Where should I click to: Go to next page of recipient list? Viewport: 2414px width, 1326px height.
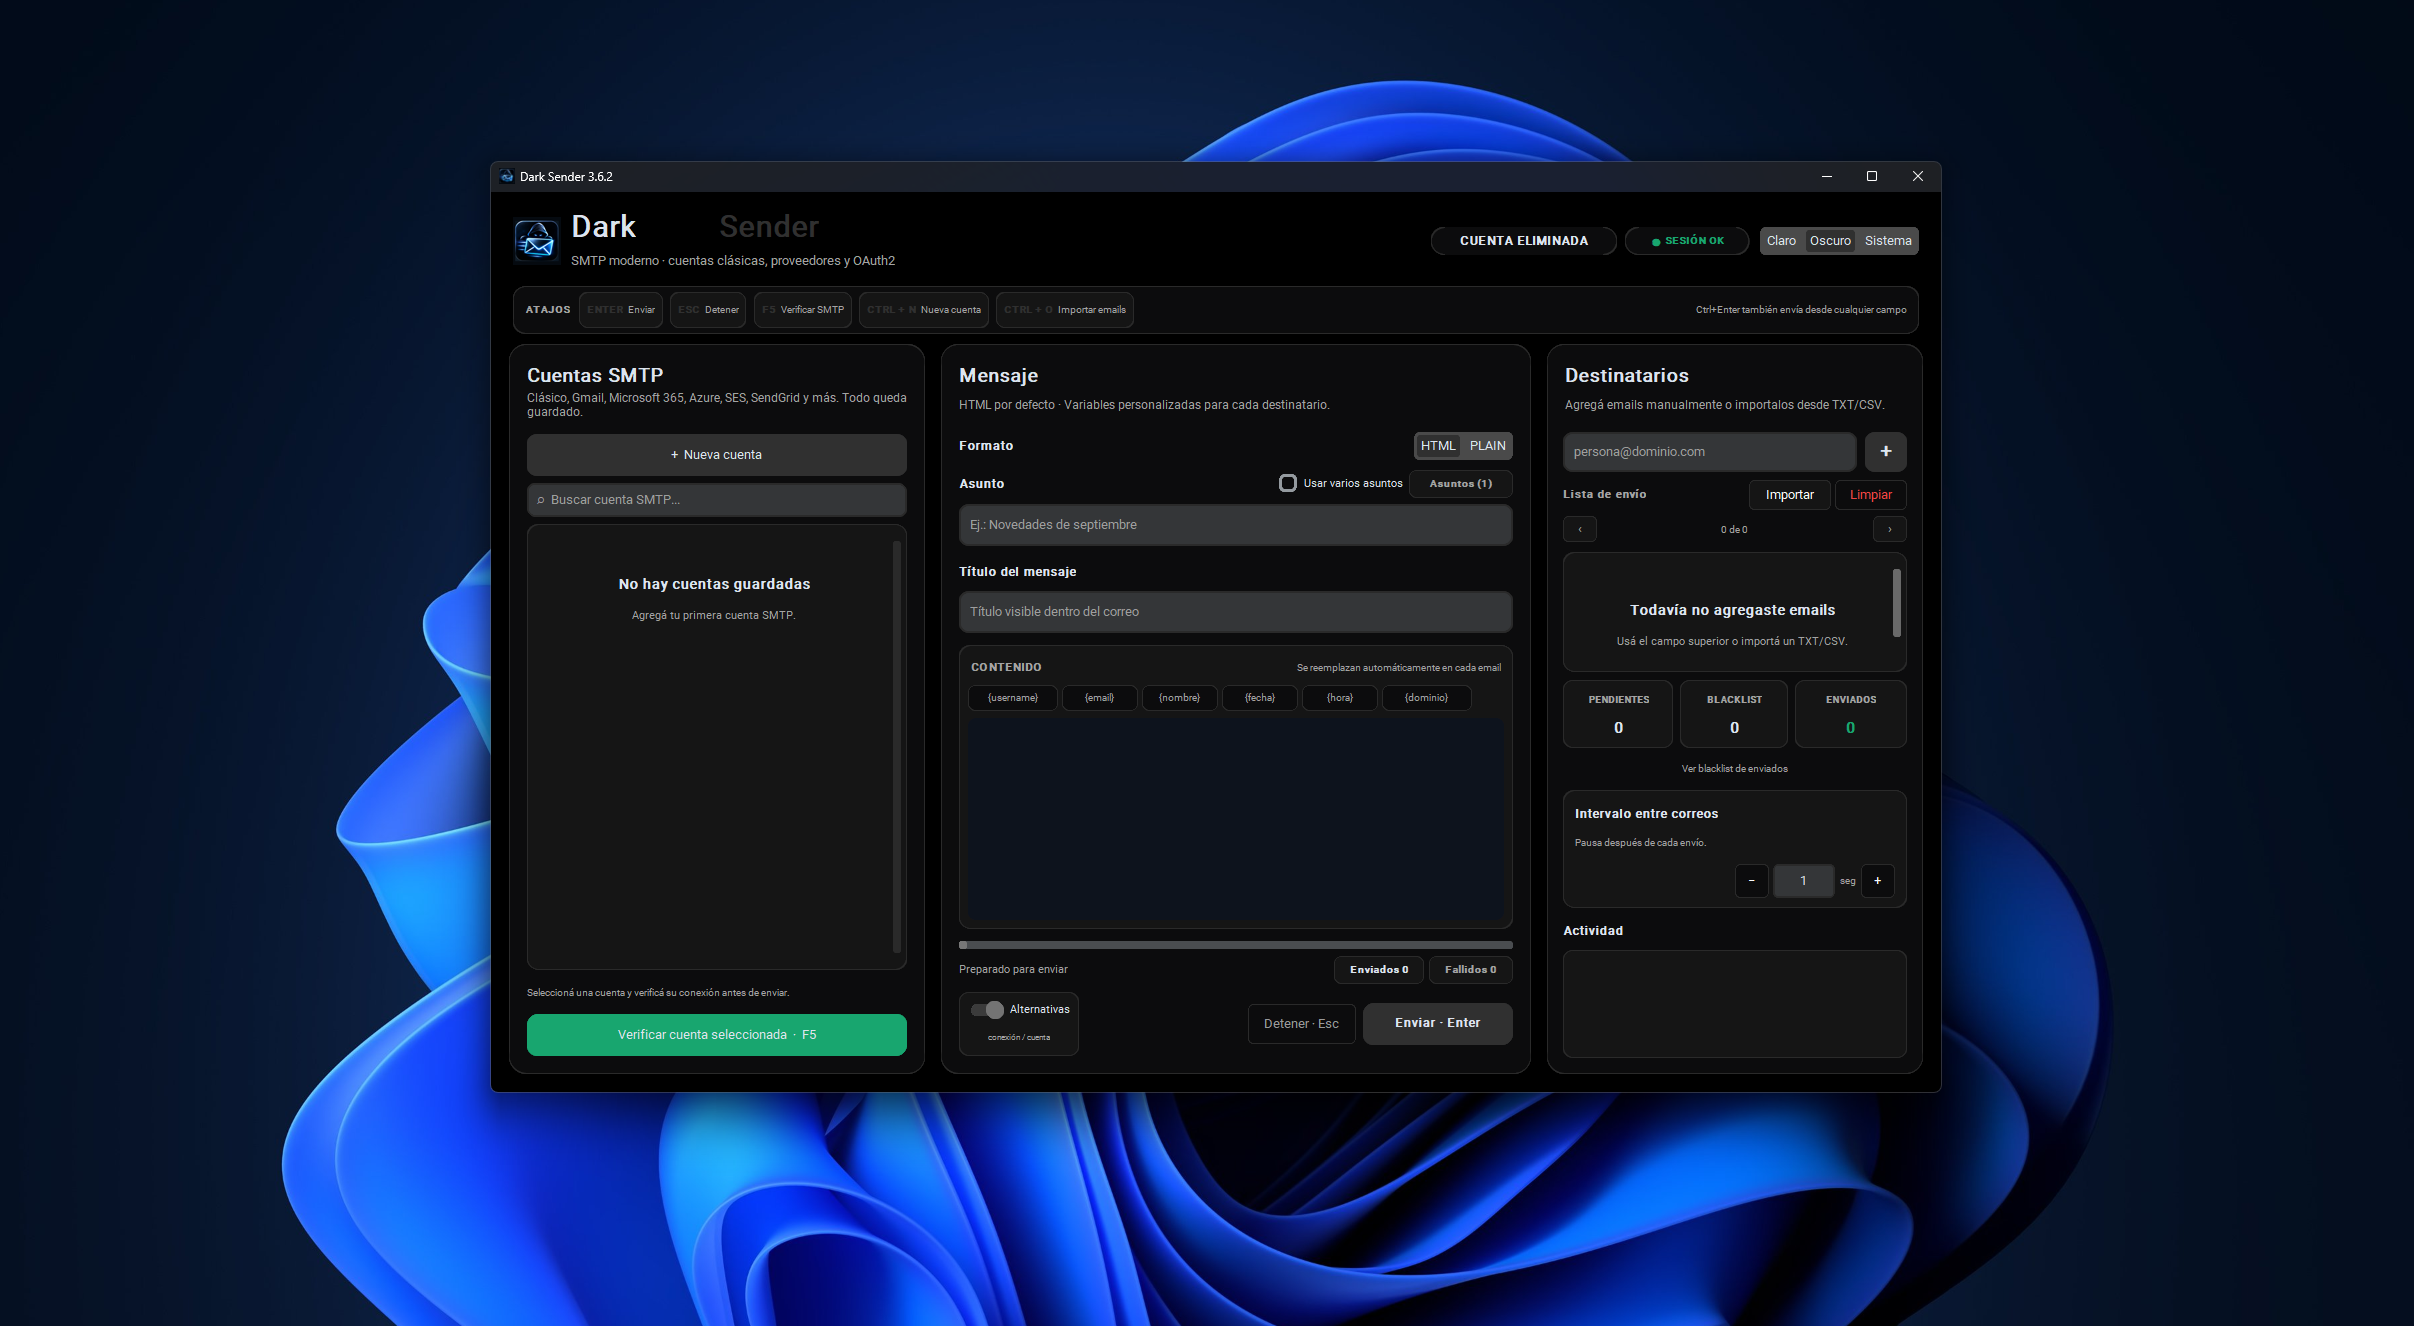click(x=1889, y=529)
